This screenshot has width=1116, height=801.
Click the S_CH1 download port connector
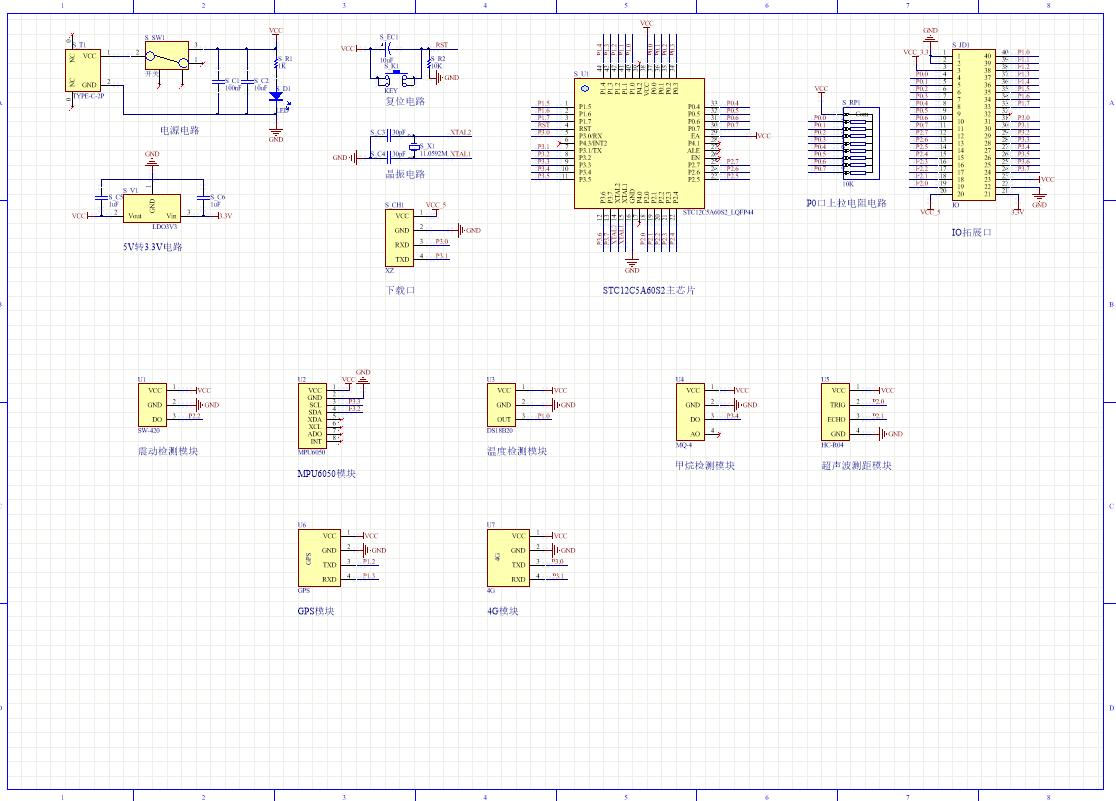pos(400,237)
